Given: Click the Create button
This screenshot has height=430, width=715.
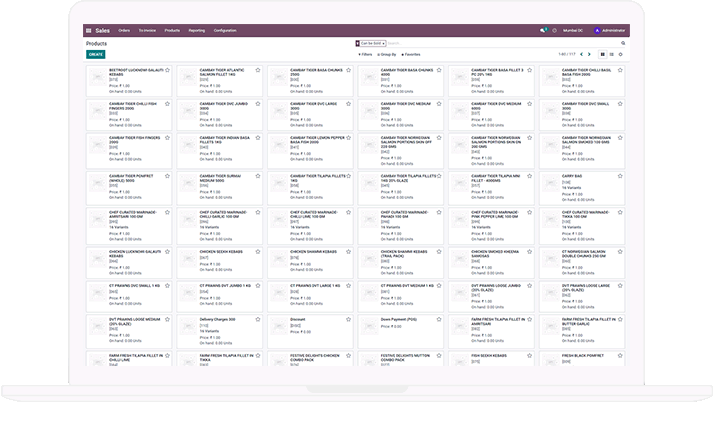Looking at the screenshot, I should [x=96, y=54].
